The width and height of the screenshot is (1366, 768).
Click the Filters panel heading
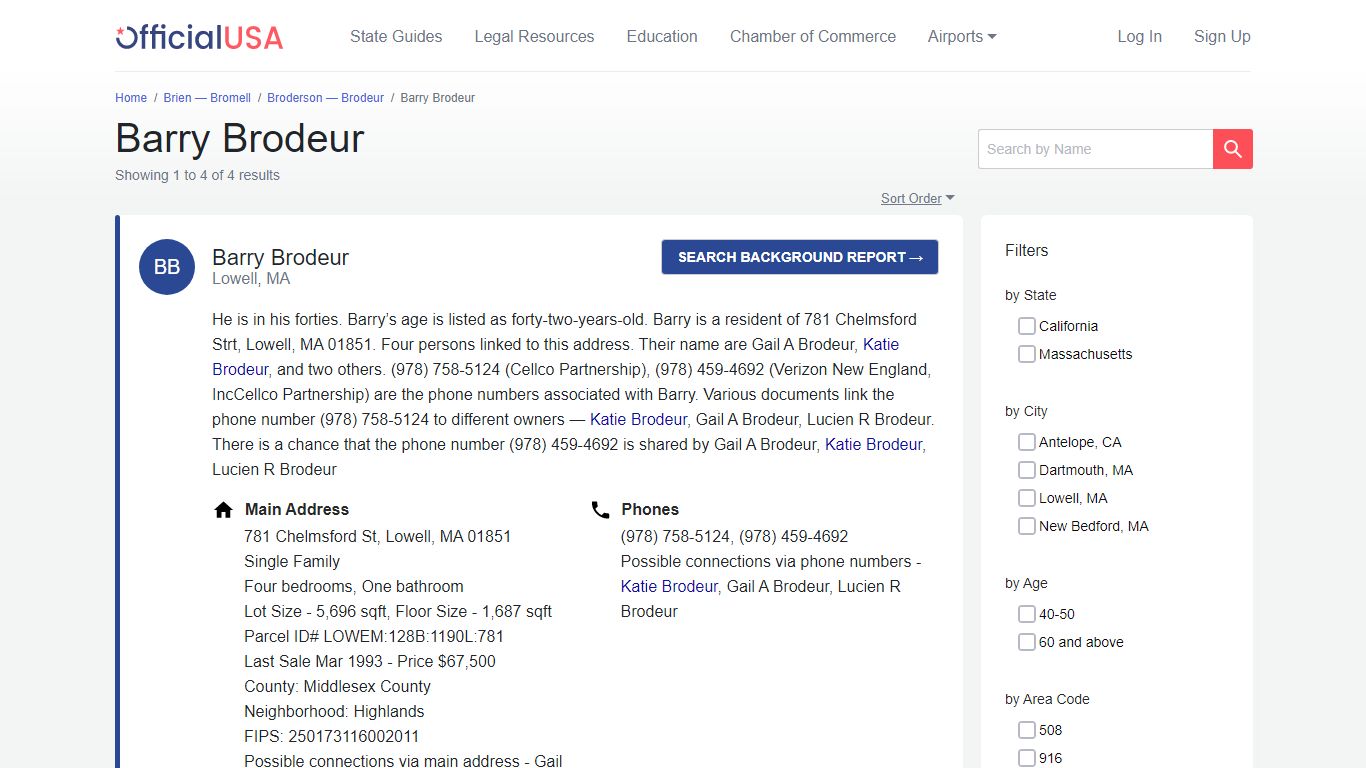click(x=1026, y=250)
